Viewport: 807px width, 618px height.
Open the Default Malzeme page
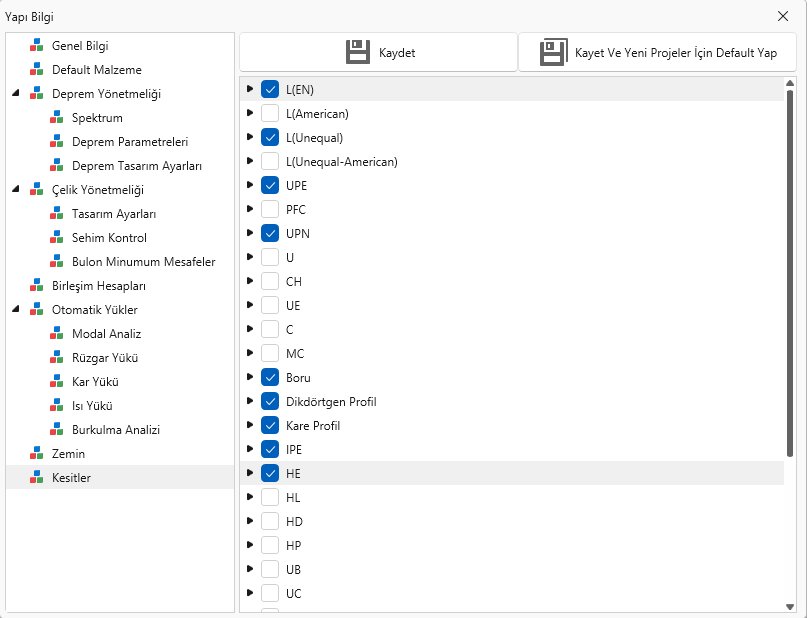96,70
